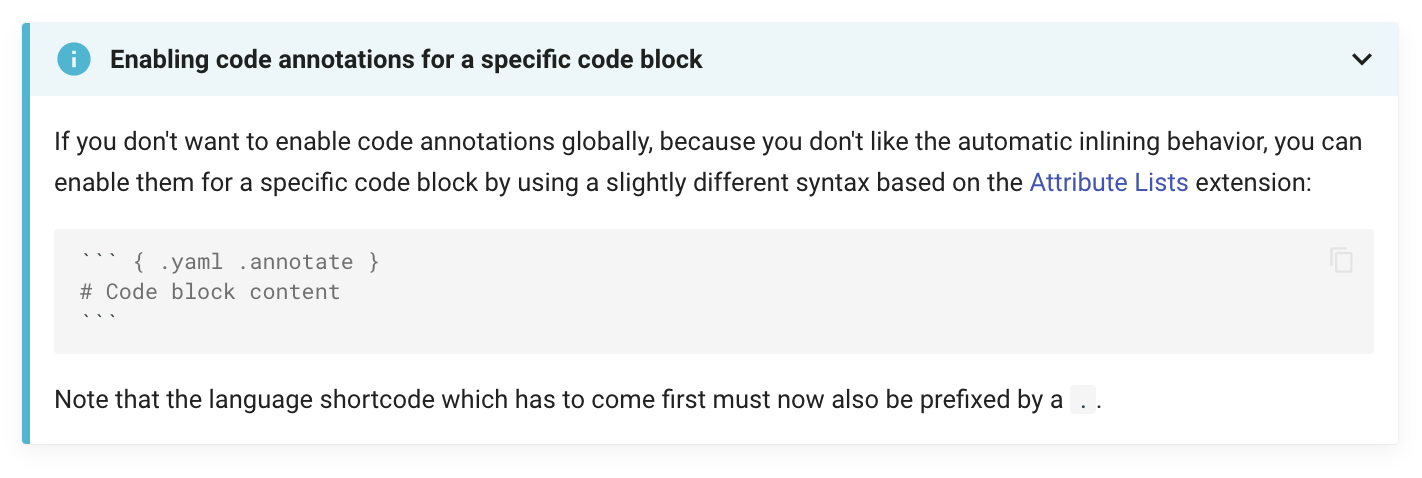Image resolution: width=1422 pixels, height=478 pixels.
Task: Click the opening triple backticks in the code
Action: pos(99,258)
